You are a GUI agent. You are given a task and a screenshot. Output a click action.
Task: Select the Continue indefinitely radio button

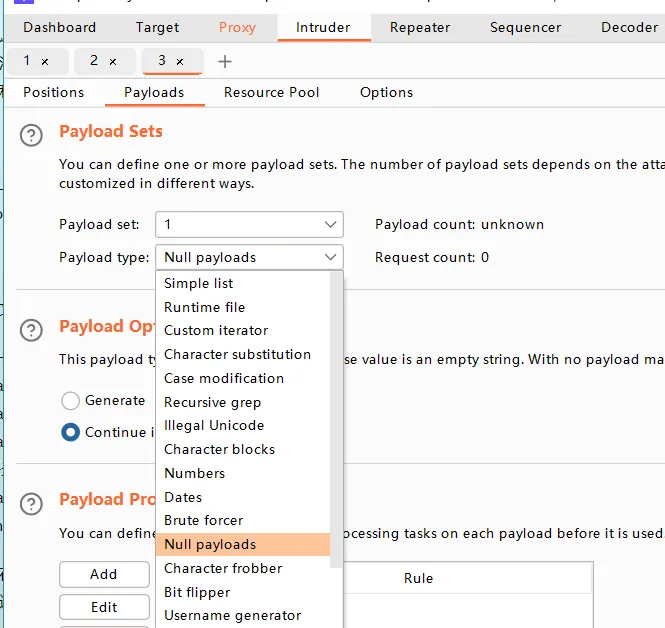coord(71,433)
